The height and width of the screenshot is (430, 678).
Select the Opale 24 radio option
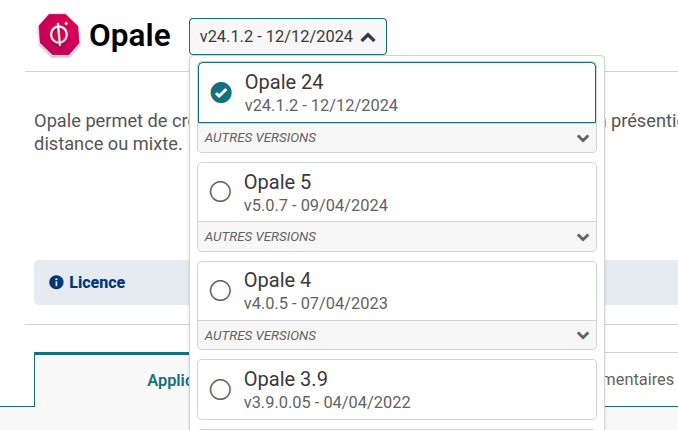[221, 93]
